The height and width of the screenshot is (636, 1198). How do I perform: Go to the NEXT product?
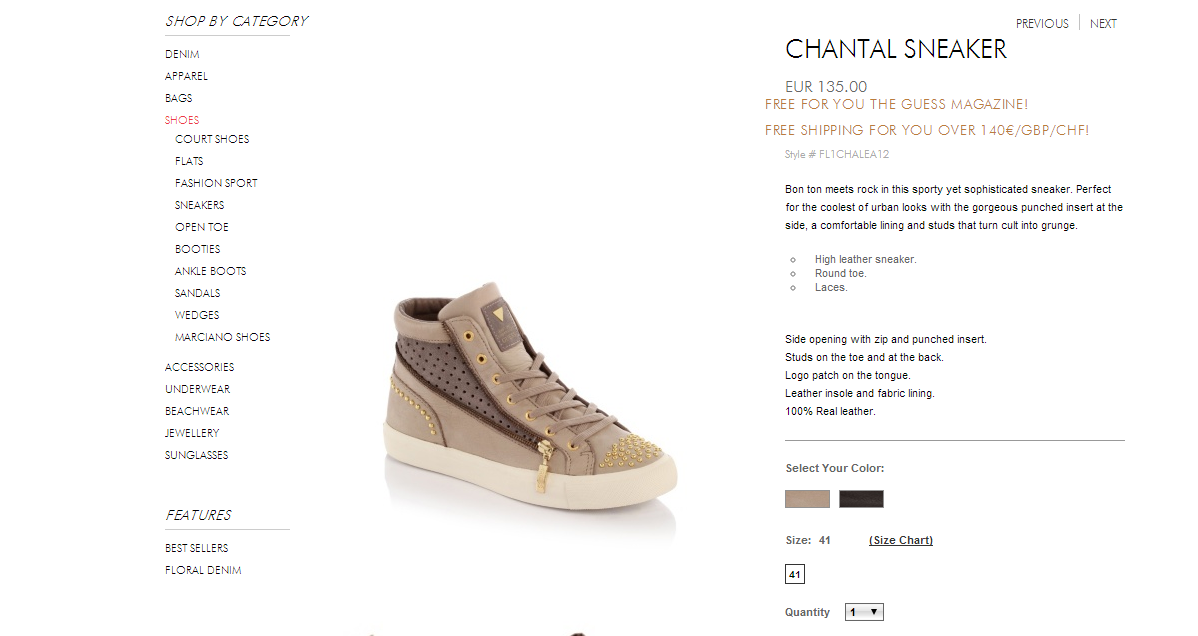tap(1103, 24)
